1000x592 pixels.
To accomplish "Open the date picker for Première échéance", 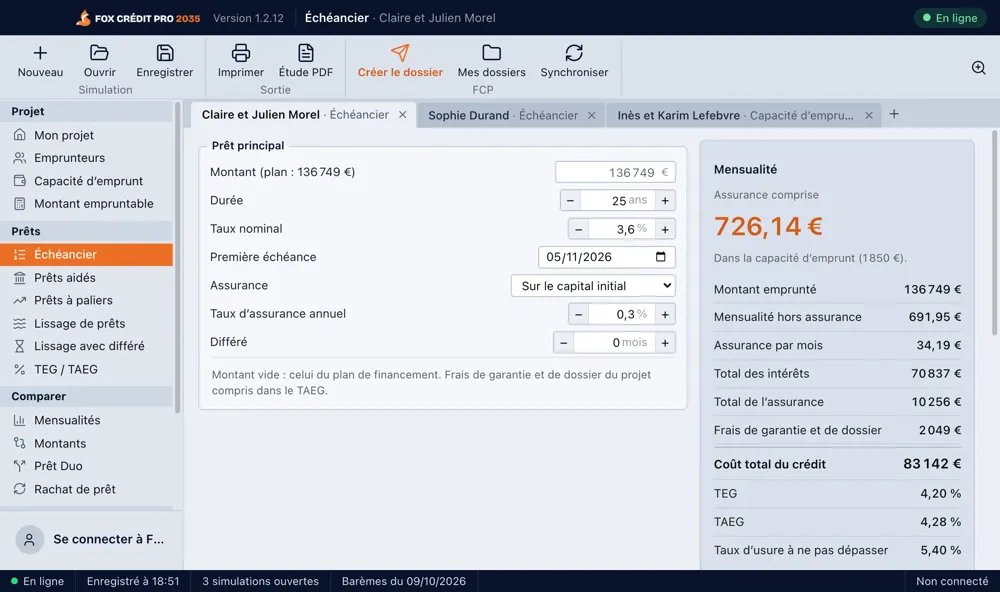I will [x=661, y=256].
